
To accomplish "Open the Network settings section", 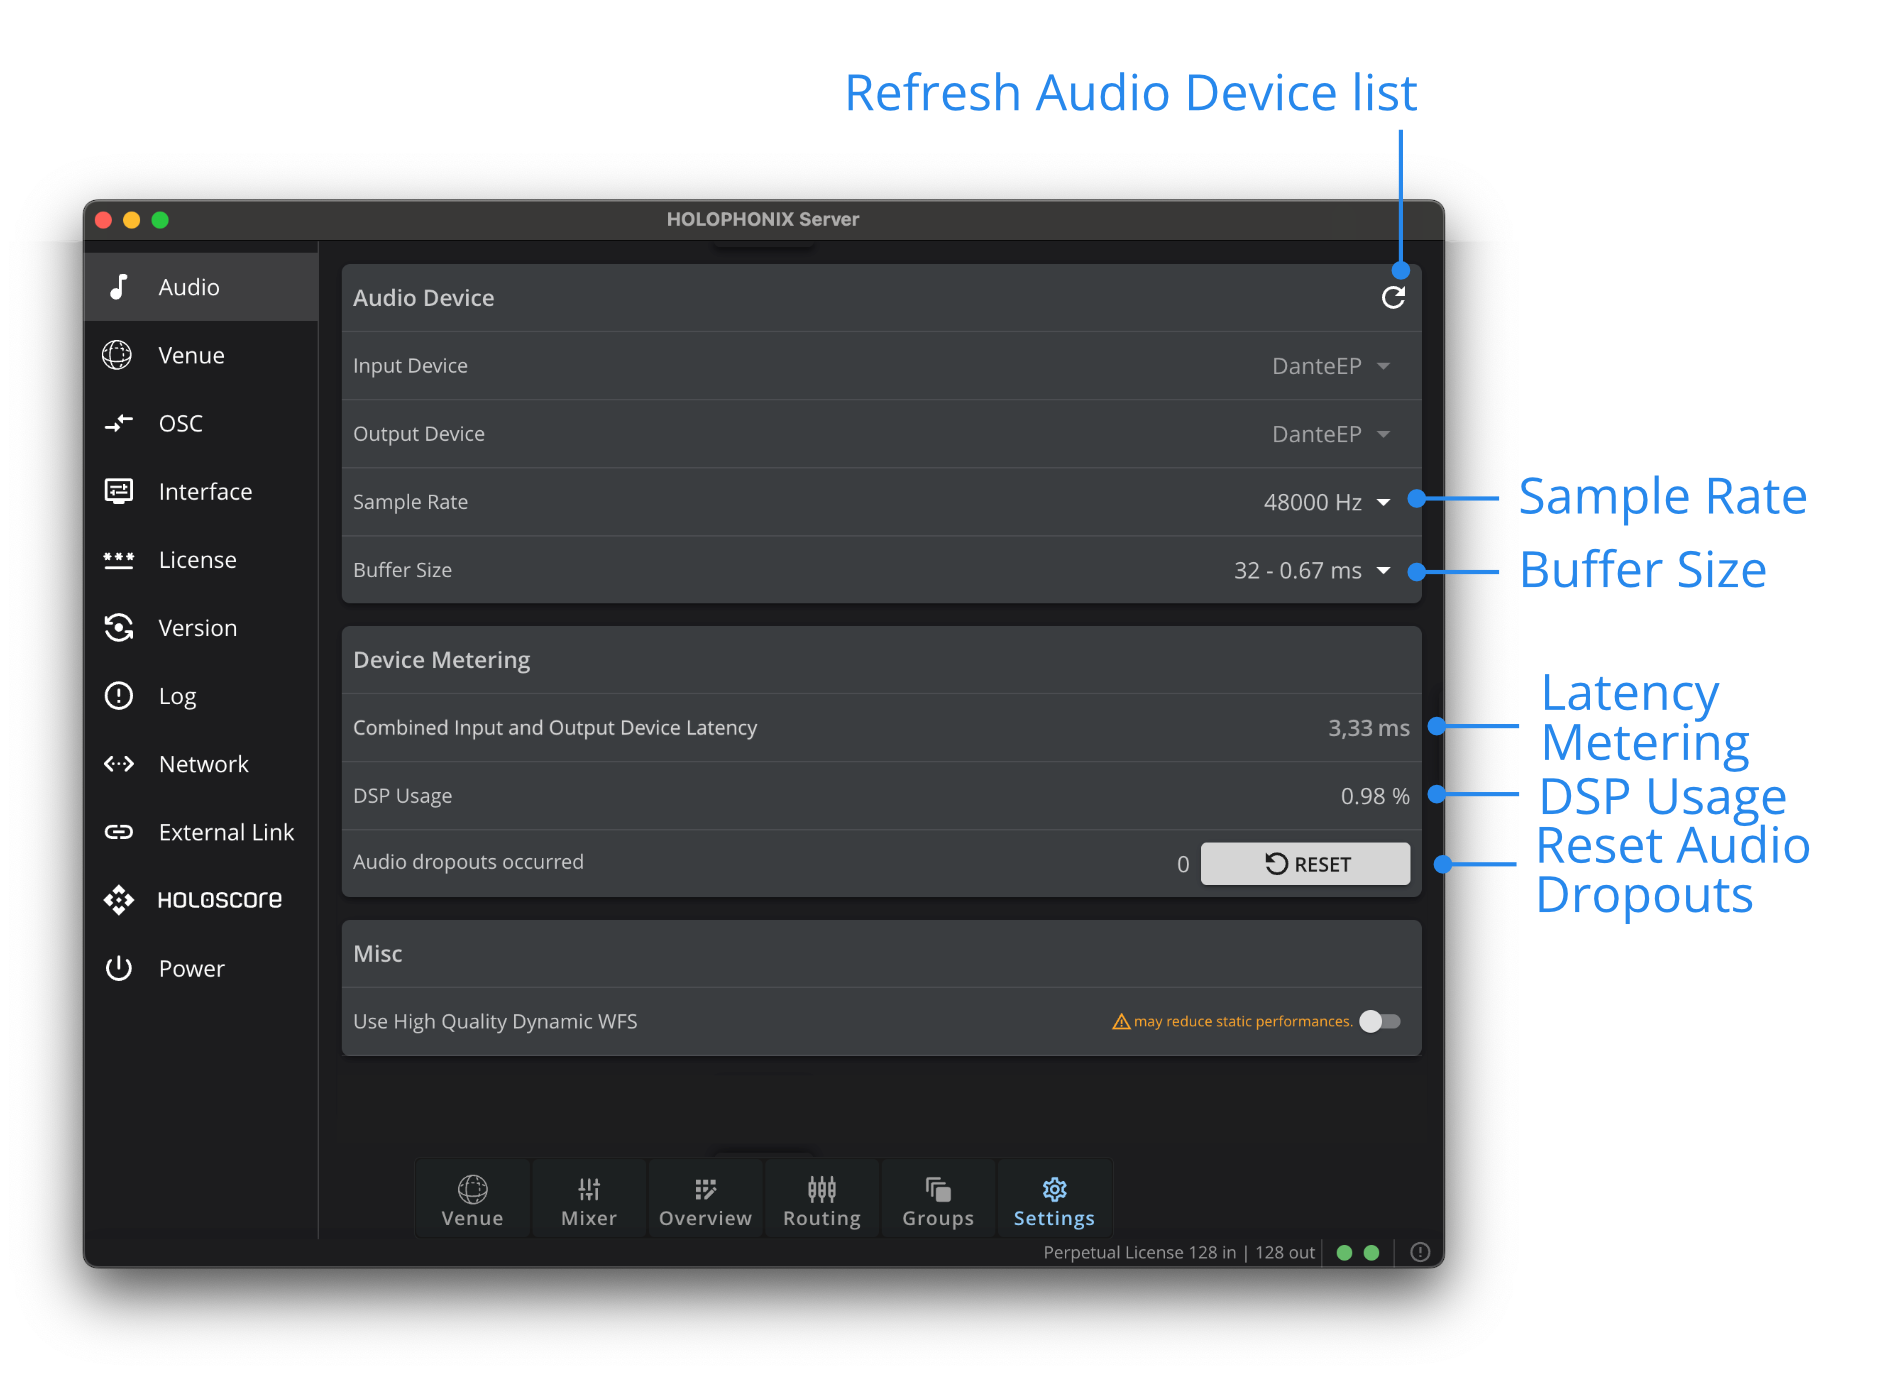I will point(203,764).
